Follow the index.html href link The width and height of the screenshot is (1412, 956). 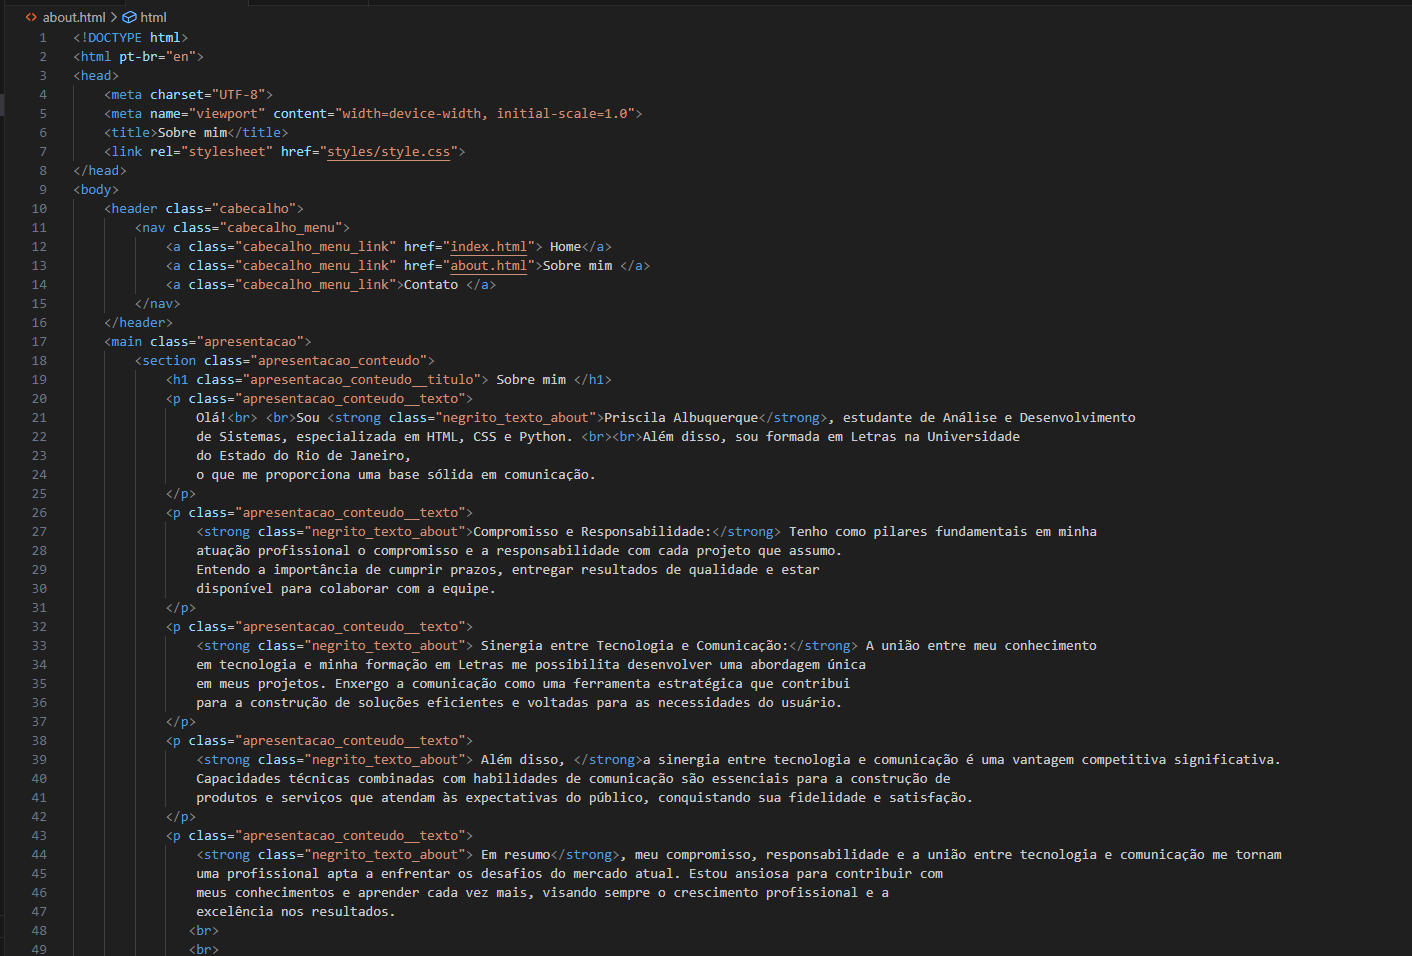point(488,247)
